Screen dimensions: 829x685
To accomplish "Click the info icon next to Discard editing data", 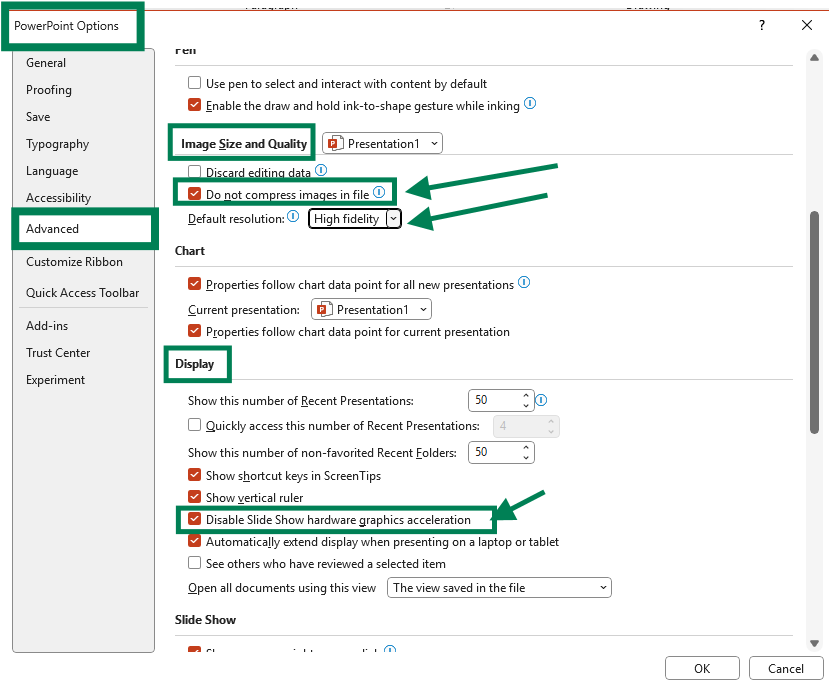I will point(321,170).
